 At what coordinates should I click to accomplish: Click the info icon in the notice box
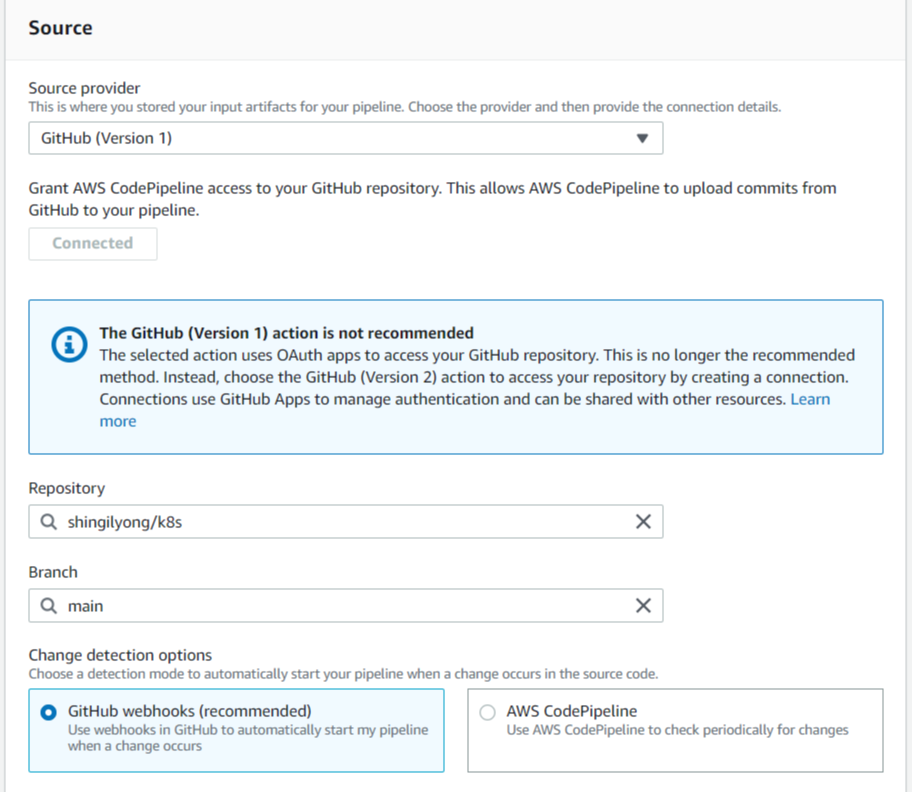pyautogui.click(x=69, y=345)
